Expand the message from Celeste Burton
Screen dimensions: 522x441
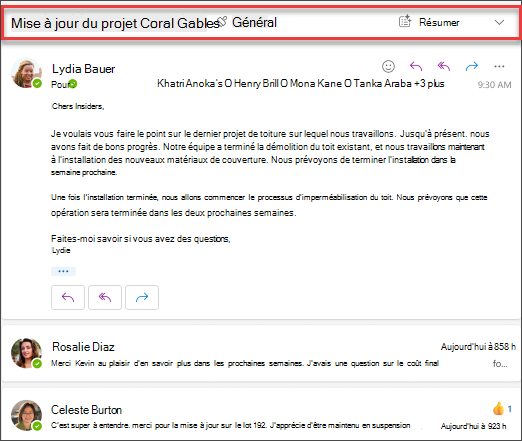click(261, 414)
